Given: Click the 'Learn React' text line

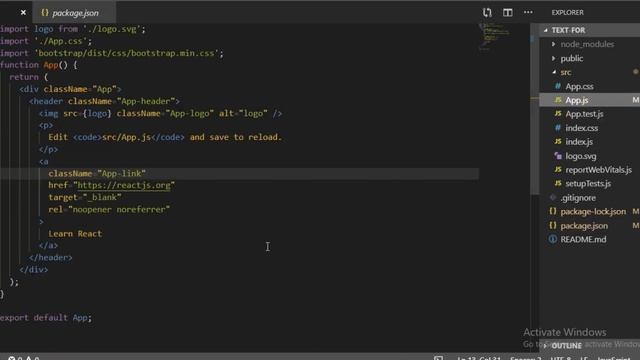Looking at the screenshot, I should click(x=75, y=233).
